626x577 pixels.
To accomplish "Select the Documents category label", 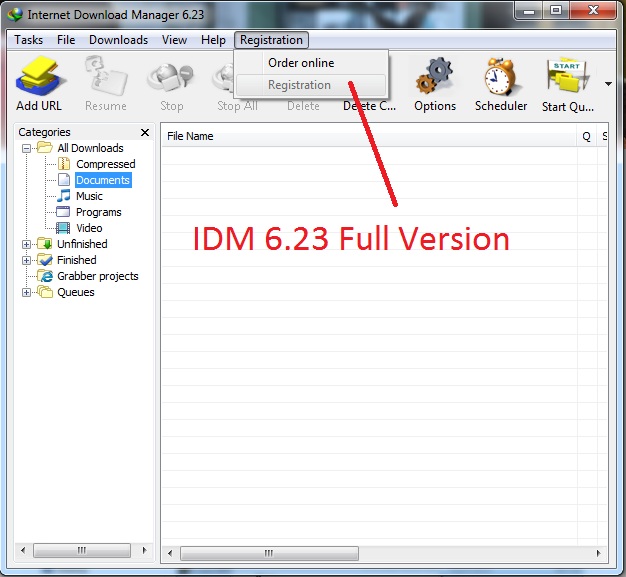I will [103, 180].
